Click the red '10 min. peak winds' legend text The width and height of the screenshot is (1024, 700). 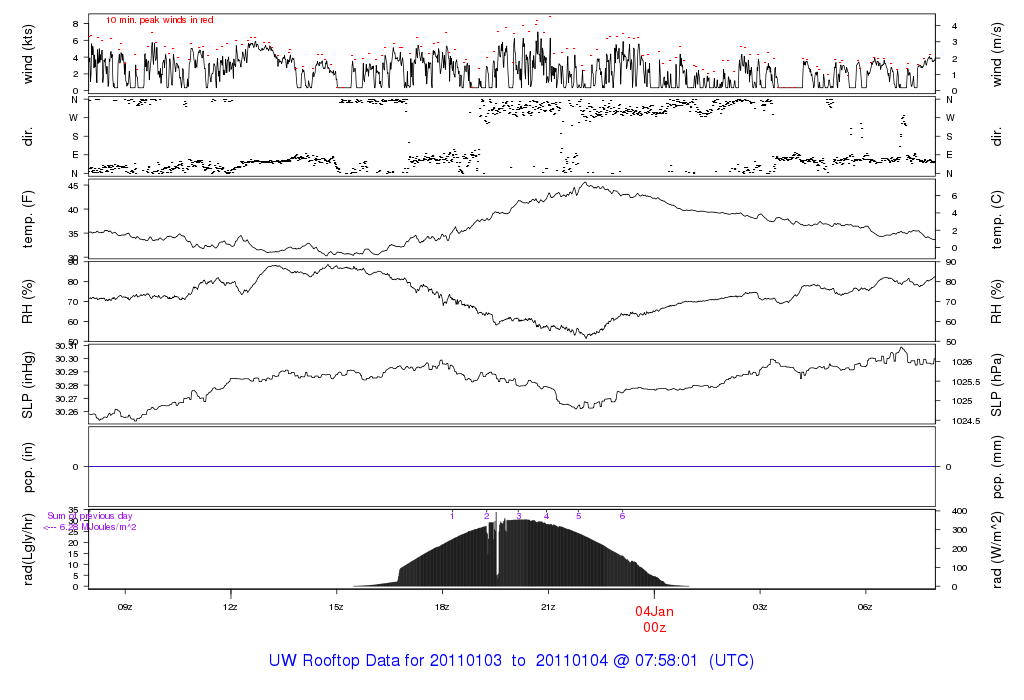pyautogui.click(x=160, y=20)
